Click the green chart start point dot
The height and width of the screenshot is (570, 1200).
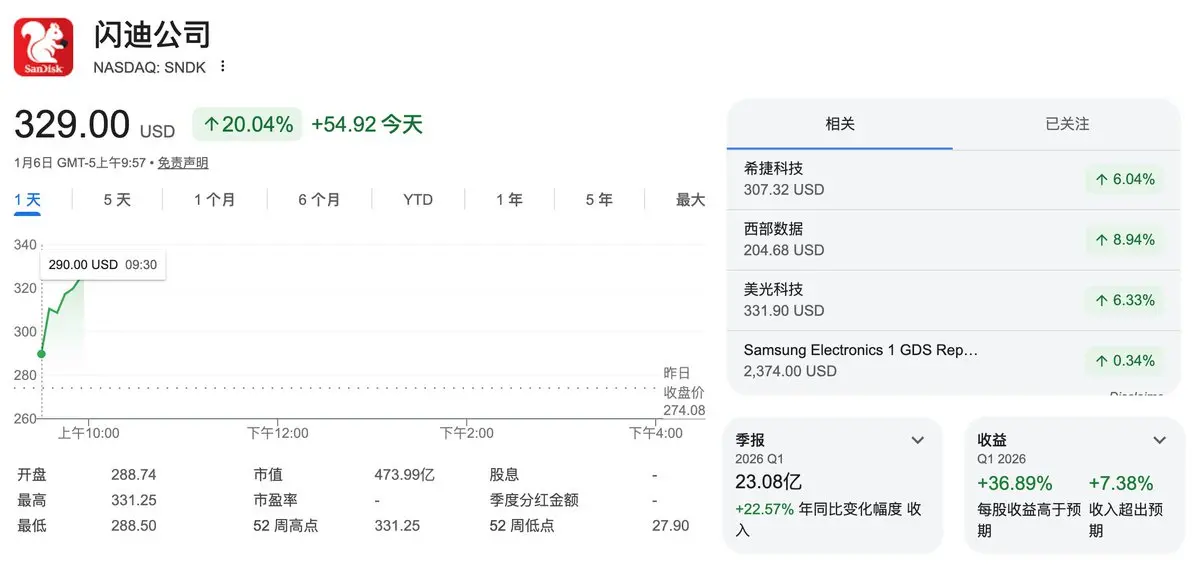pos(41,353)
